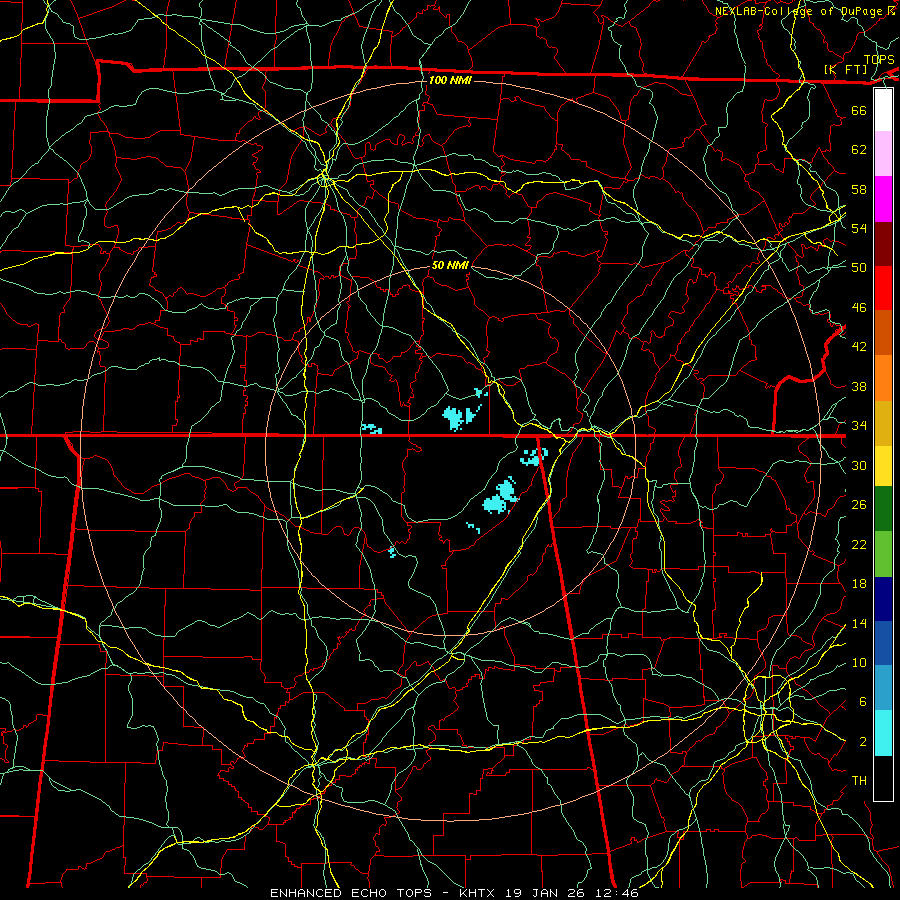The width and height of the screenshot is (900, 900).
Task: Select the cyan legend color block
Action: tap(883, 733)
